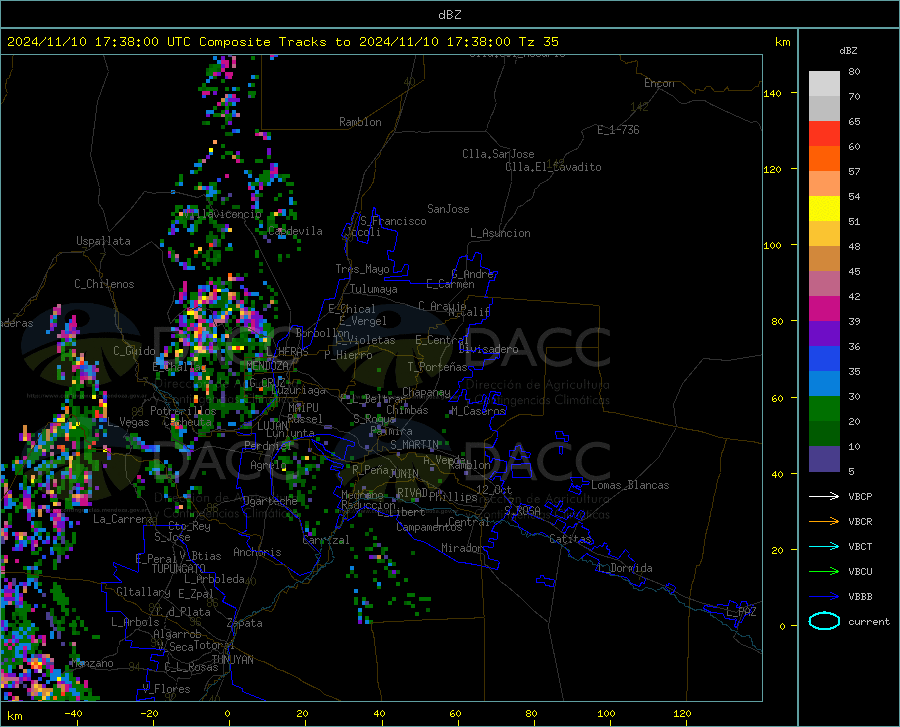
Task: Click the orange VBCR arrow legend icon
Action: tap(824, 522)
